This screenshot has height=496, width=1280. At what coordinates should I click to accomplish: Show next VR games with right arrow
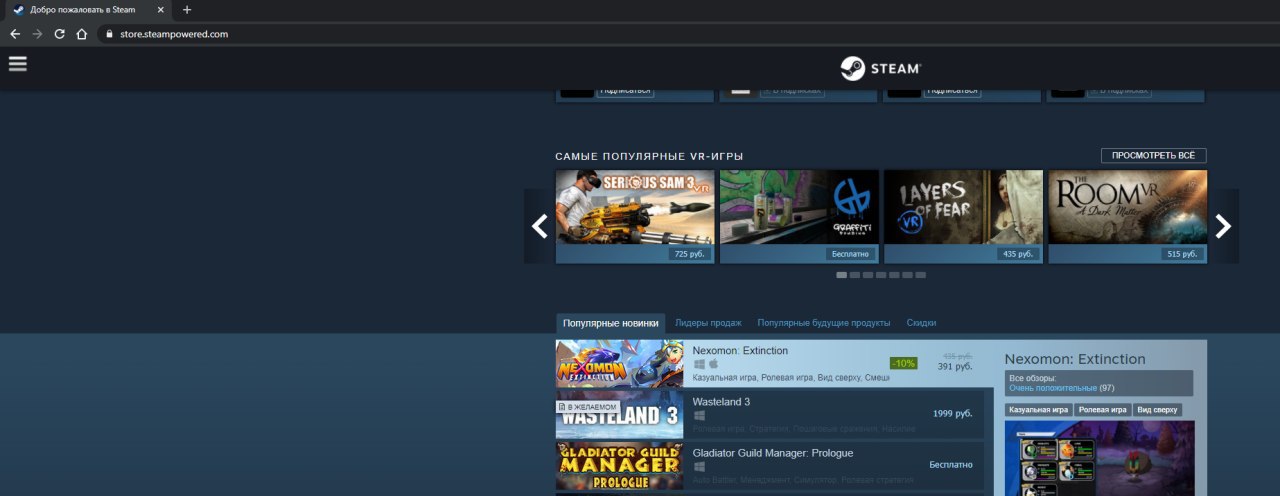pos(1224,226)
